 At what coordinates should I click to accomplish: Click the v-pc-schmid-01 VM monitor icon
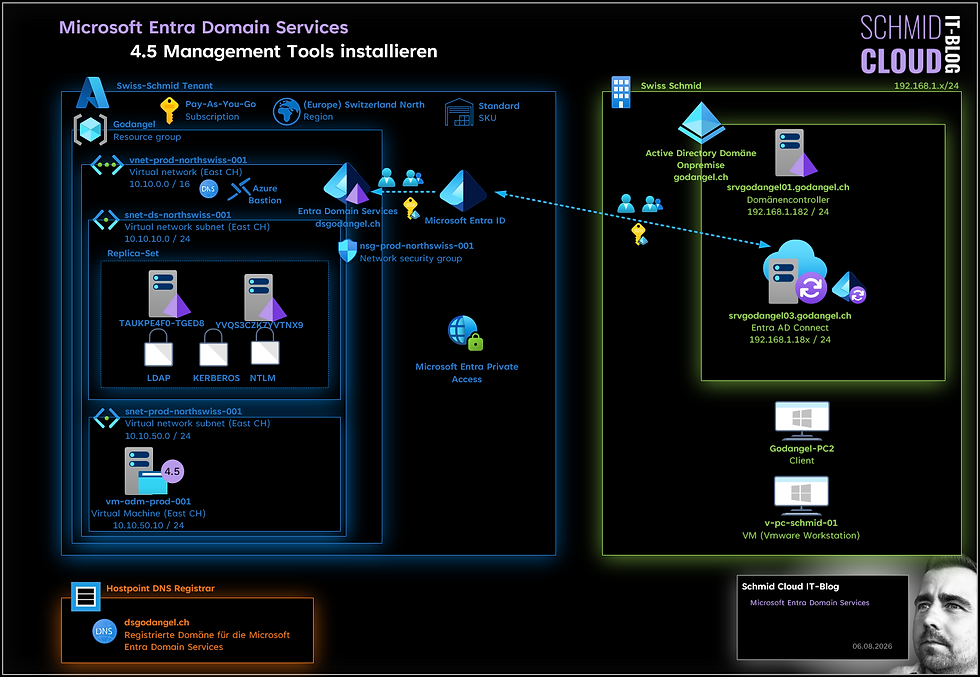pos(801,495)
